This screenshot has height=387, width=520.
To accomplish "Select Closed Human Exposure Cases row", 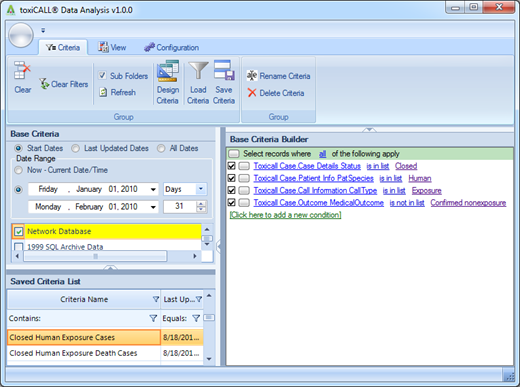I will click(x=105, y=337).
